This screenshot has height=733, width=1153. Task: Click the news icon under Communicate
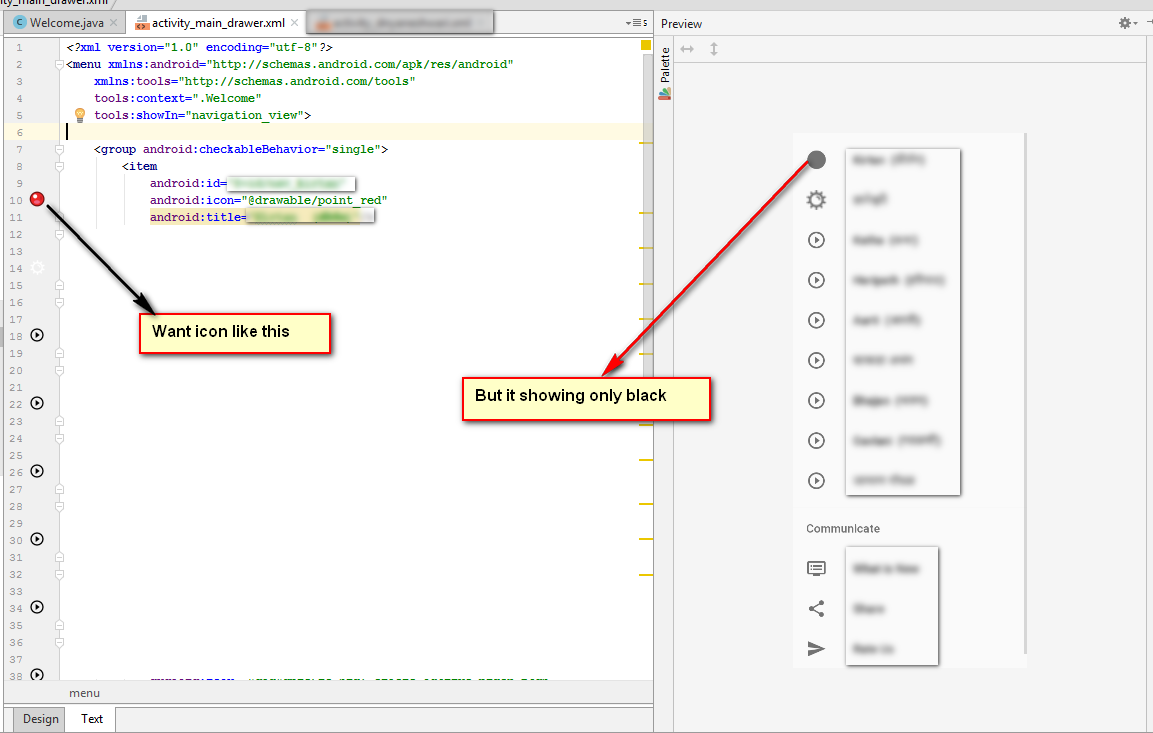click(816, 568)
